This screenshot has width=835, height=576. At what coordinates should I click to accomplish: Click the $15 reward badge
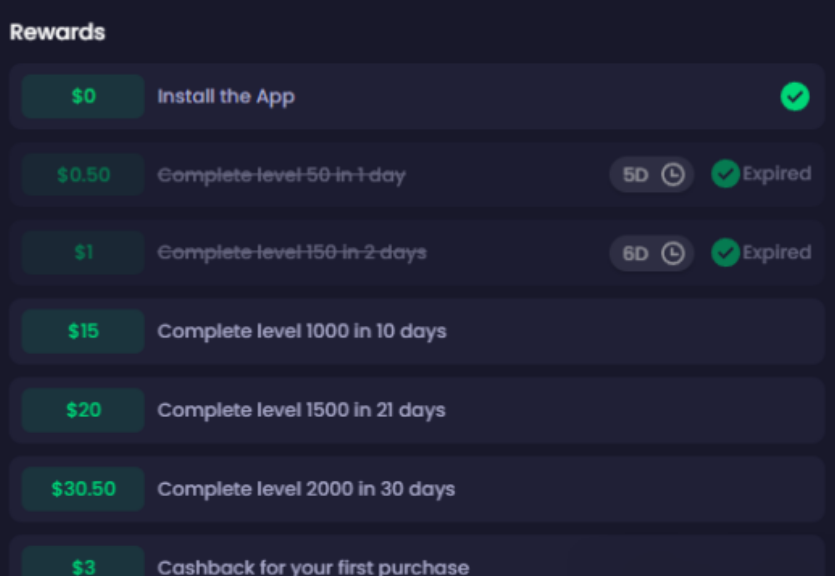pyautogui.click(x=83, y=331)
